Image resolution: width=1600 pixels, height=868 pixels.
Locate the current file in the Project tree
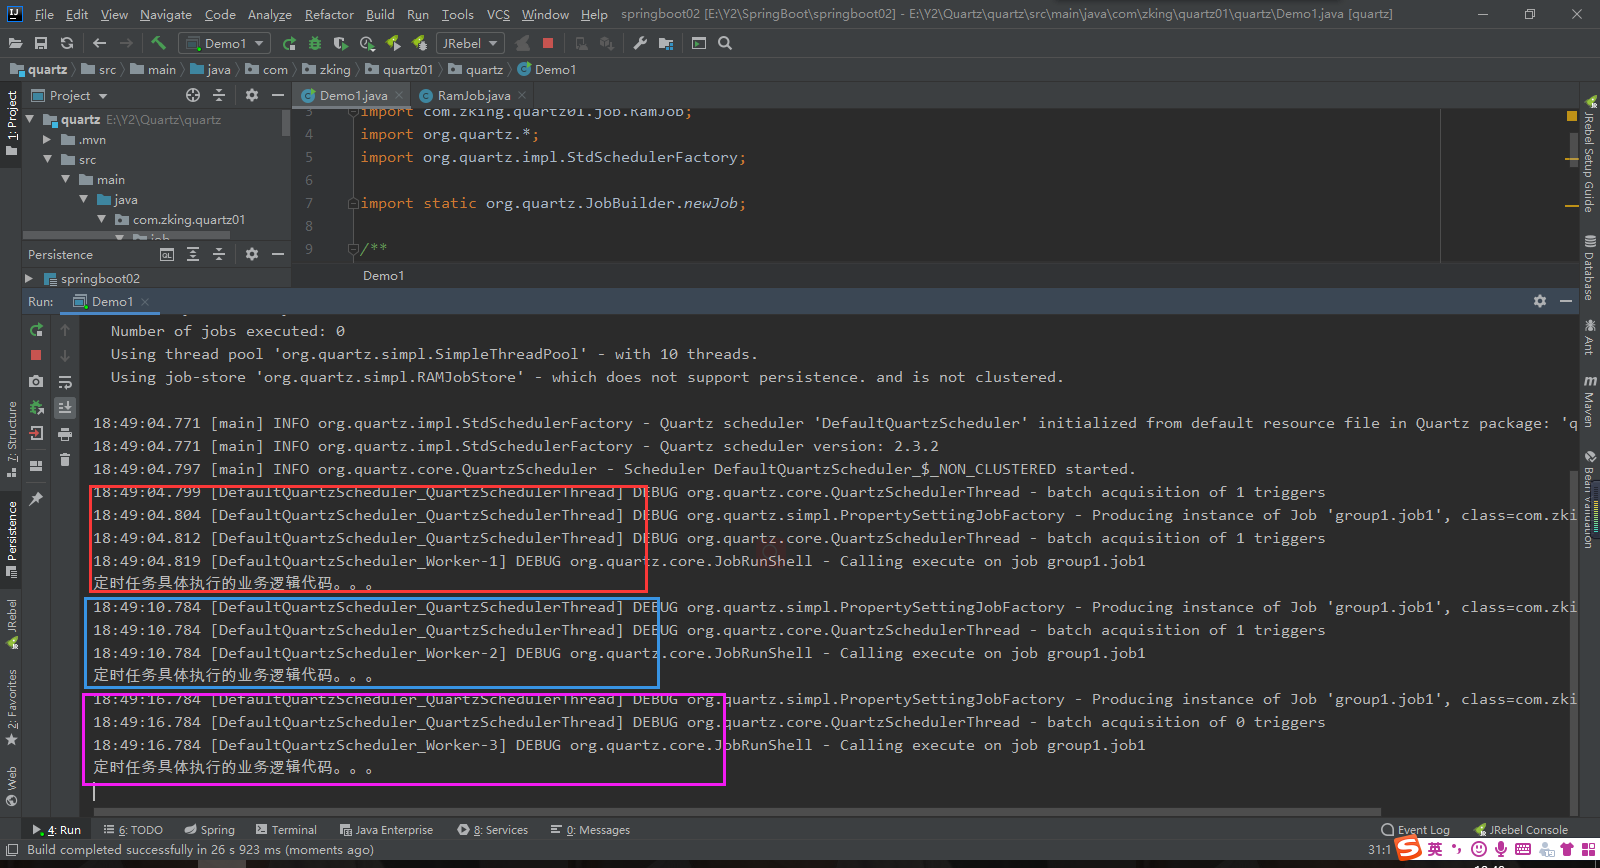pos(193,95)
